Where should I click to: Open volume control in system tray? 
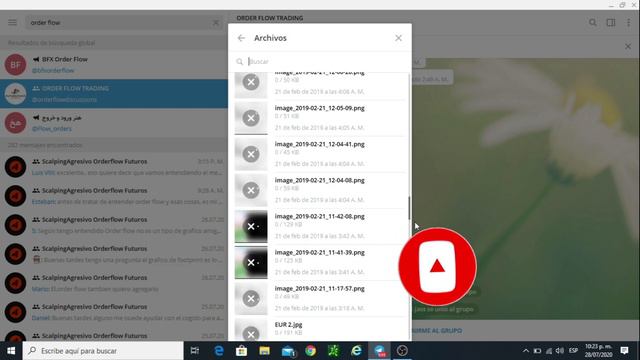(x=560, y=351)
